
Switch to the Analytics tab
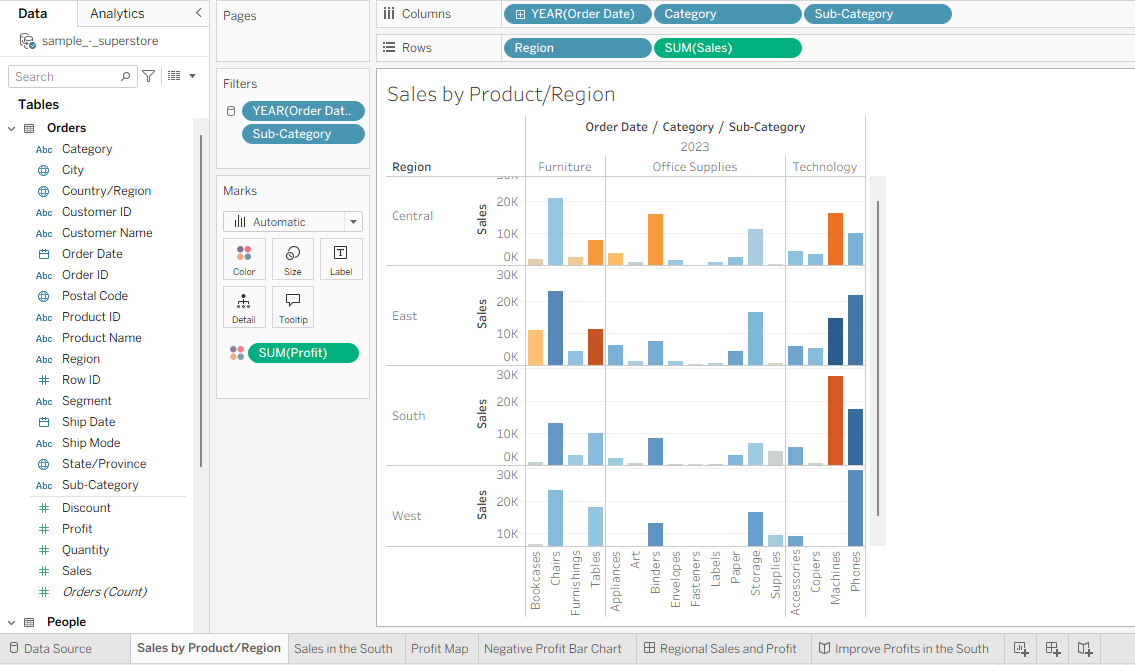(x=117, y=13)
